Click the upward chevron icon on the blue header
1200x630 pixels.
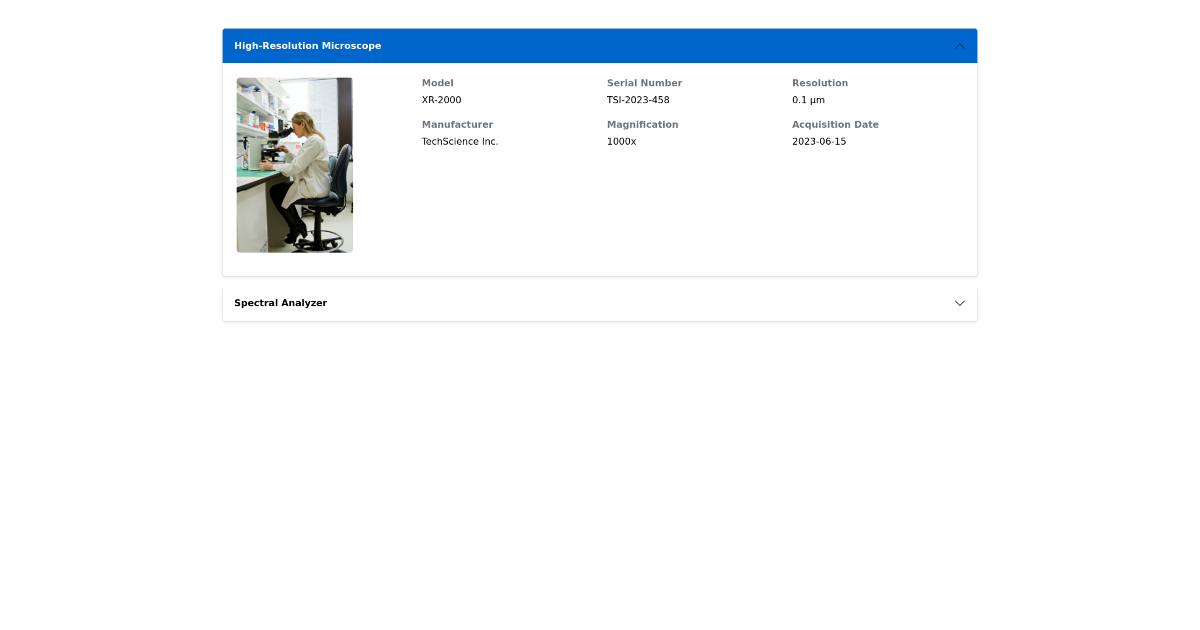click(x=959, y=45)
